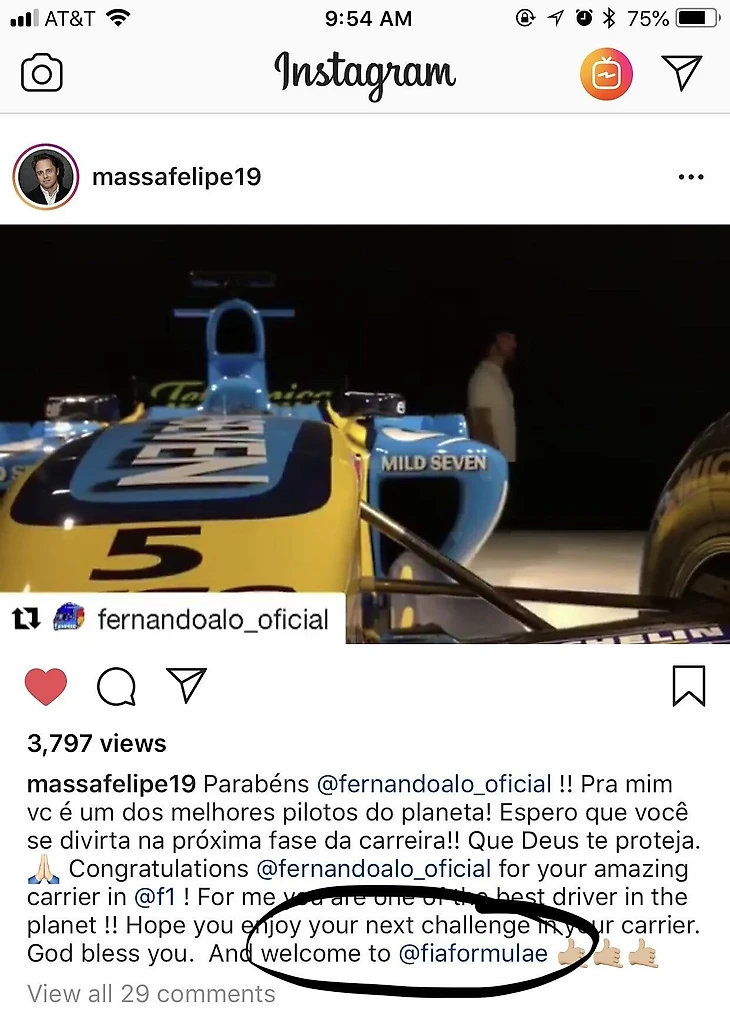Open @f1 mention in caption

coord(154,897)
